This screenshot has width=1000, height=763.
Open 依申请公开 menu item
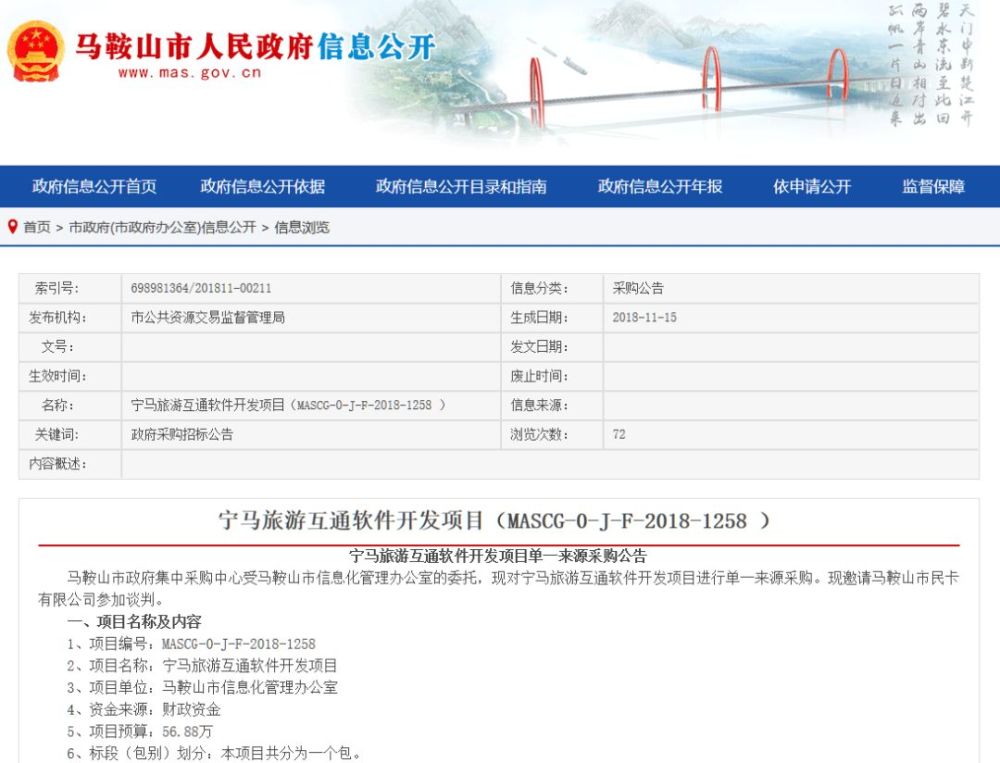[812, 186]
